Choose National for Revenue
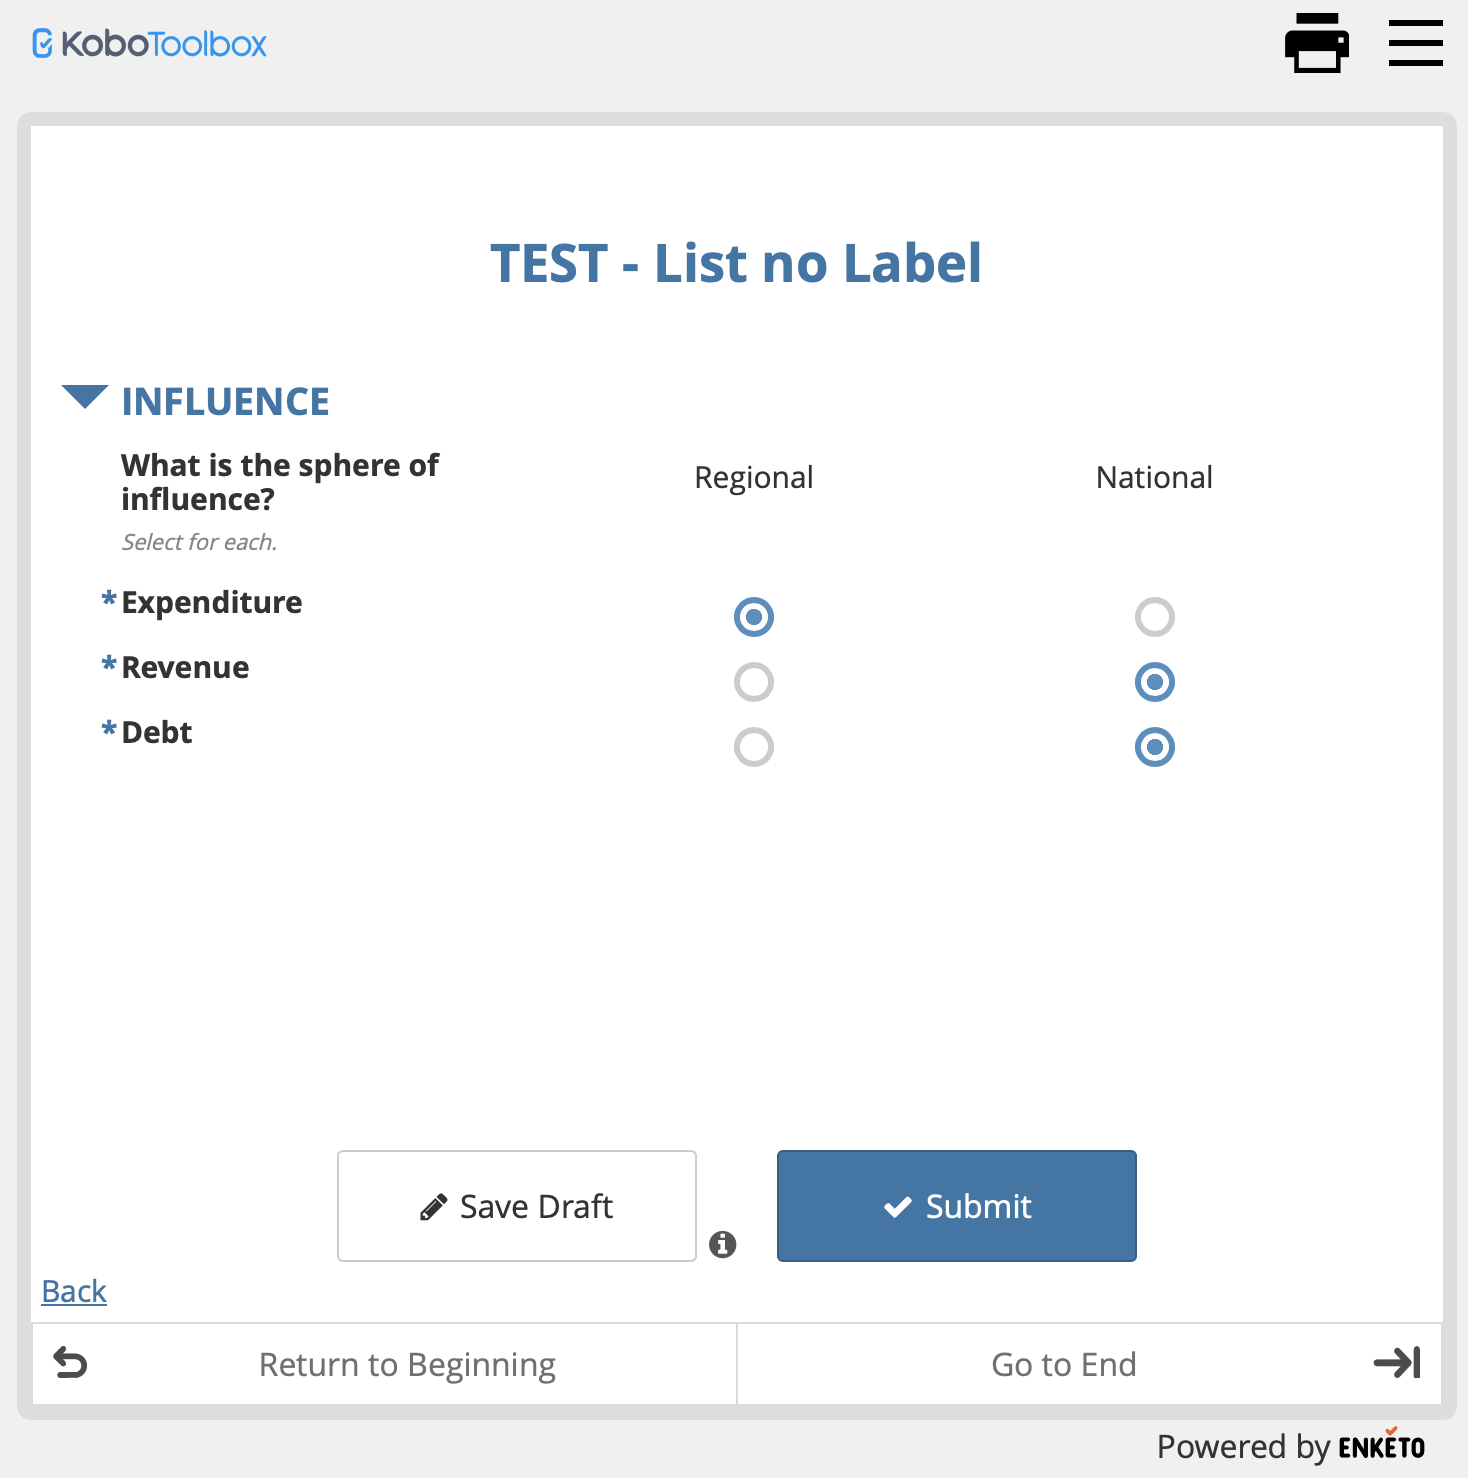This screenshot has height=1478, width=1468. 1154,682
